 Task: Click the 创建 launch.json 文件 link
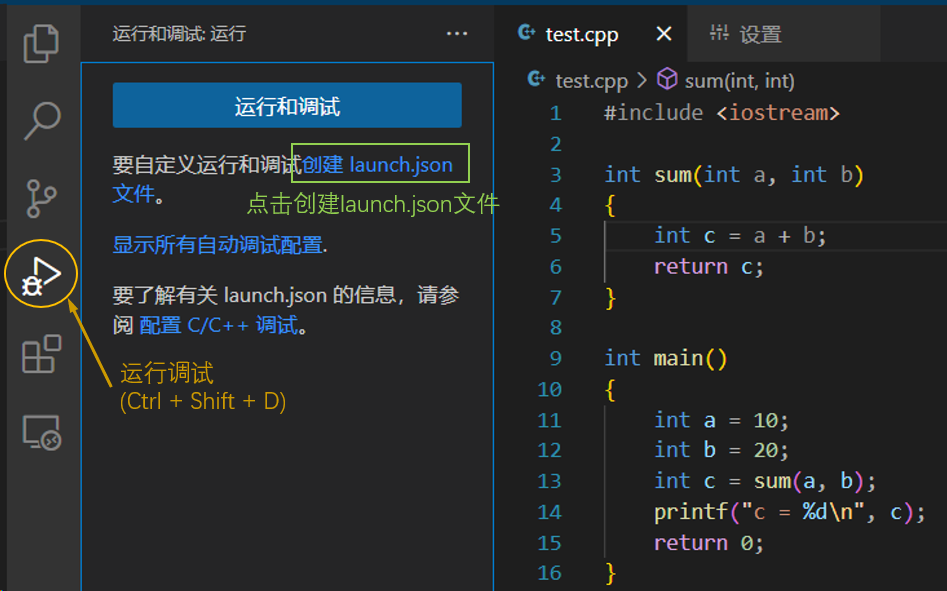tap(379, 163)
